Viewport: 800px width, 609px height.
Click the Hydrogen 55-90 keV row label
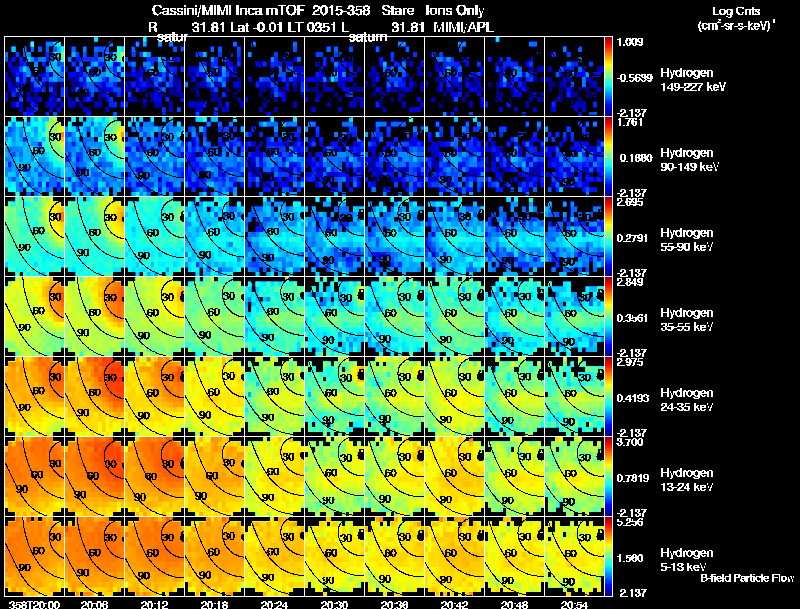click(x=687, y=240)
